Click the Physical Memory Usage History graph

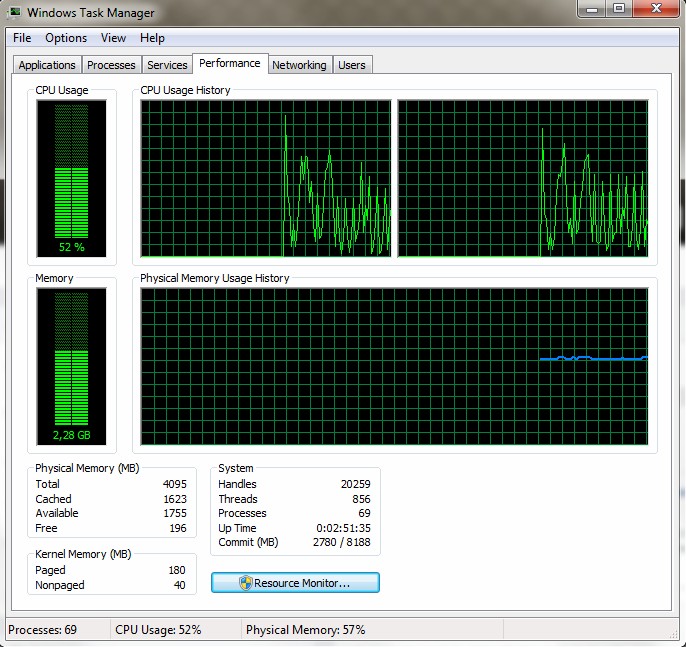(x=394, y=367)
